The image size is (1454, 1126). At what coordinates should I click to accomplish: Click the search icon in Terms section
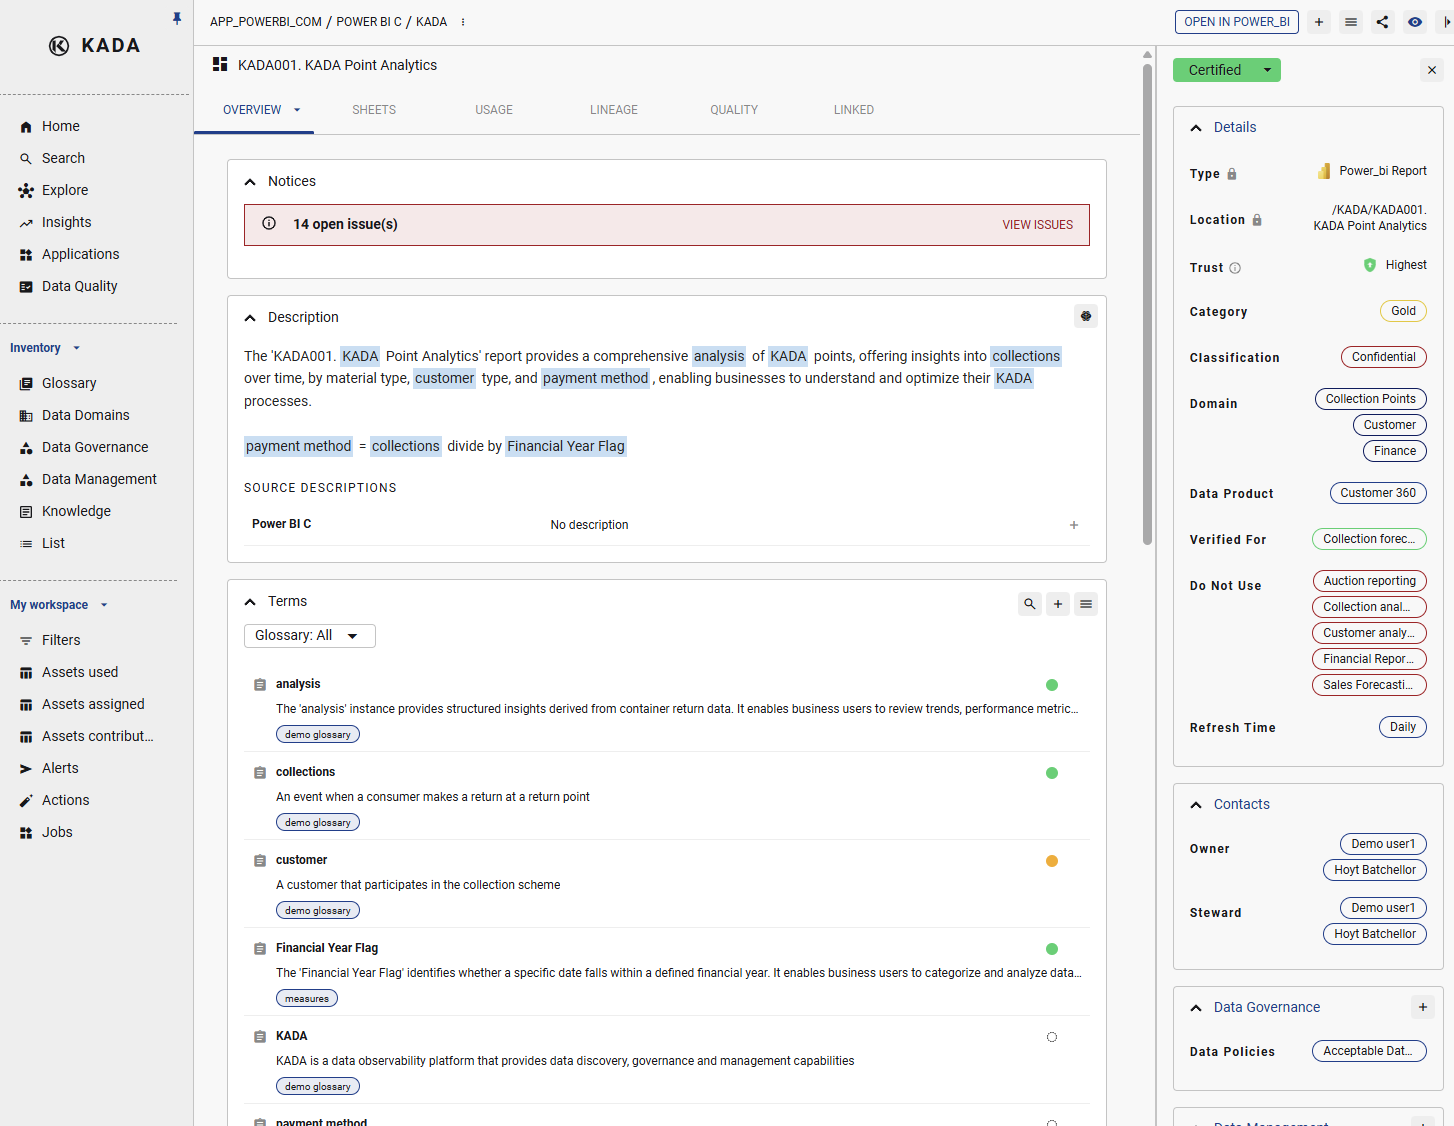(x=1029, y=604)
